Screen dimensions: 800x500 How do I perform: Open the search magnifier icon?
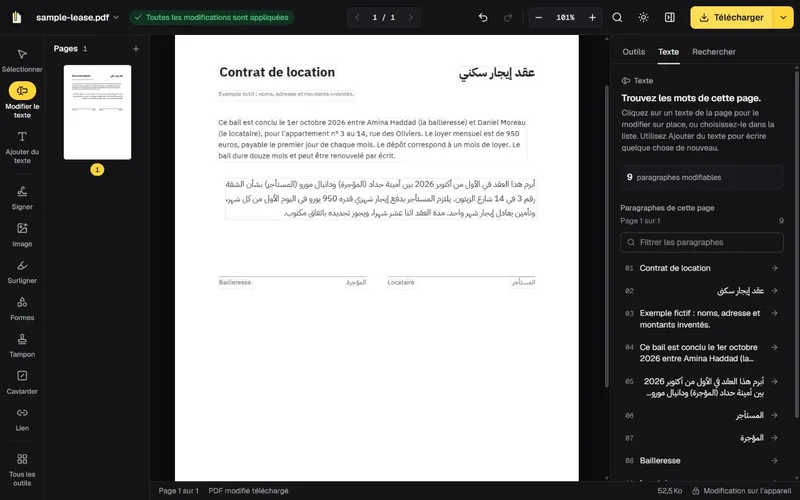click(x=617, y=17)
